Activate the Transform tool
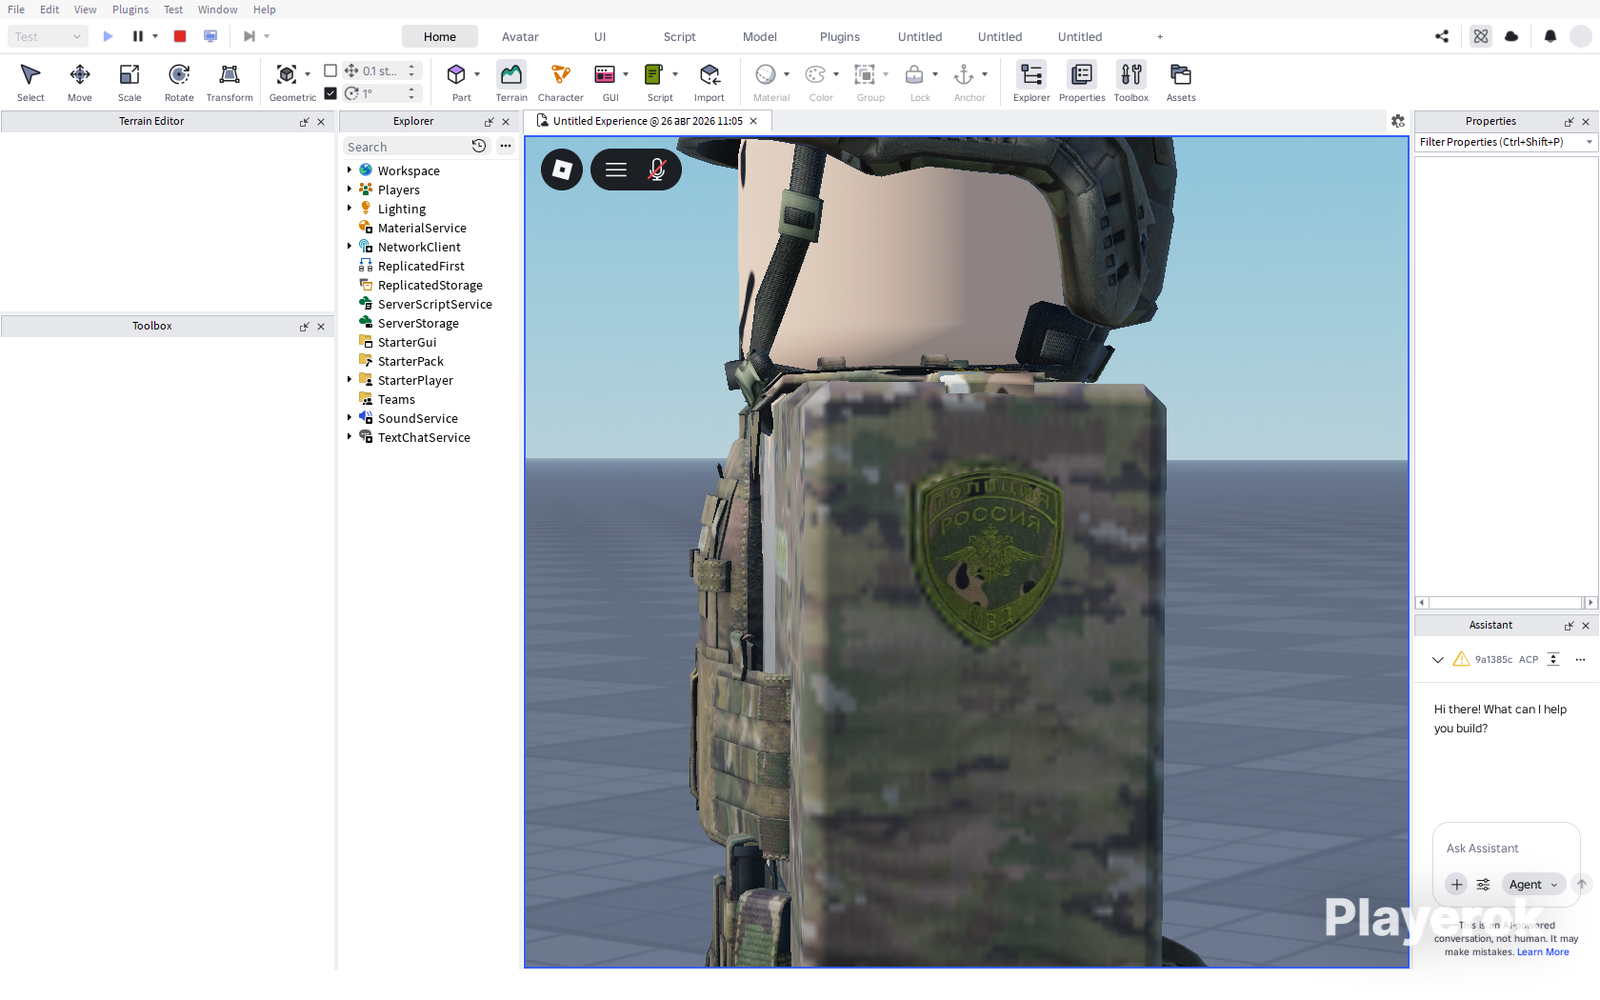 tap(229, 81)
